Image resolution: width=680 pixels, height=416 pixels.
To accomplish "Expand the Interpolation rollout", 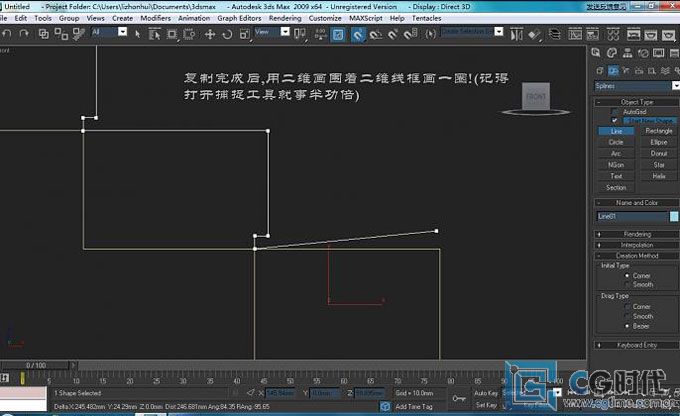I will click(637, 245).
